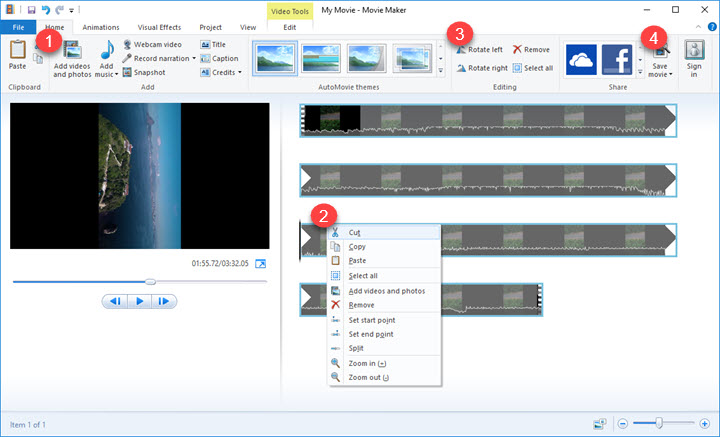Choose Split in the context menu
Image resolution: width=720 pixels, height=437 pixels.
(x=384, y=348)
